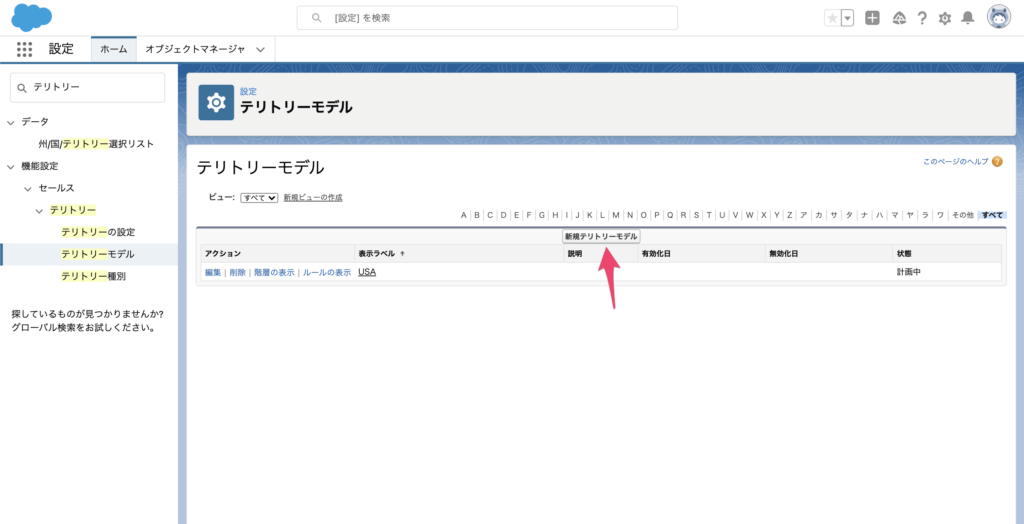This screenshot has width=1024, height=524.
Task: Click the 無効化日 column header
Action: (x=782, y=254)
